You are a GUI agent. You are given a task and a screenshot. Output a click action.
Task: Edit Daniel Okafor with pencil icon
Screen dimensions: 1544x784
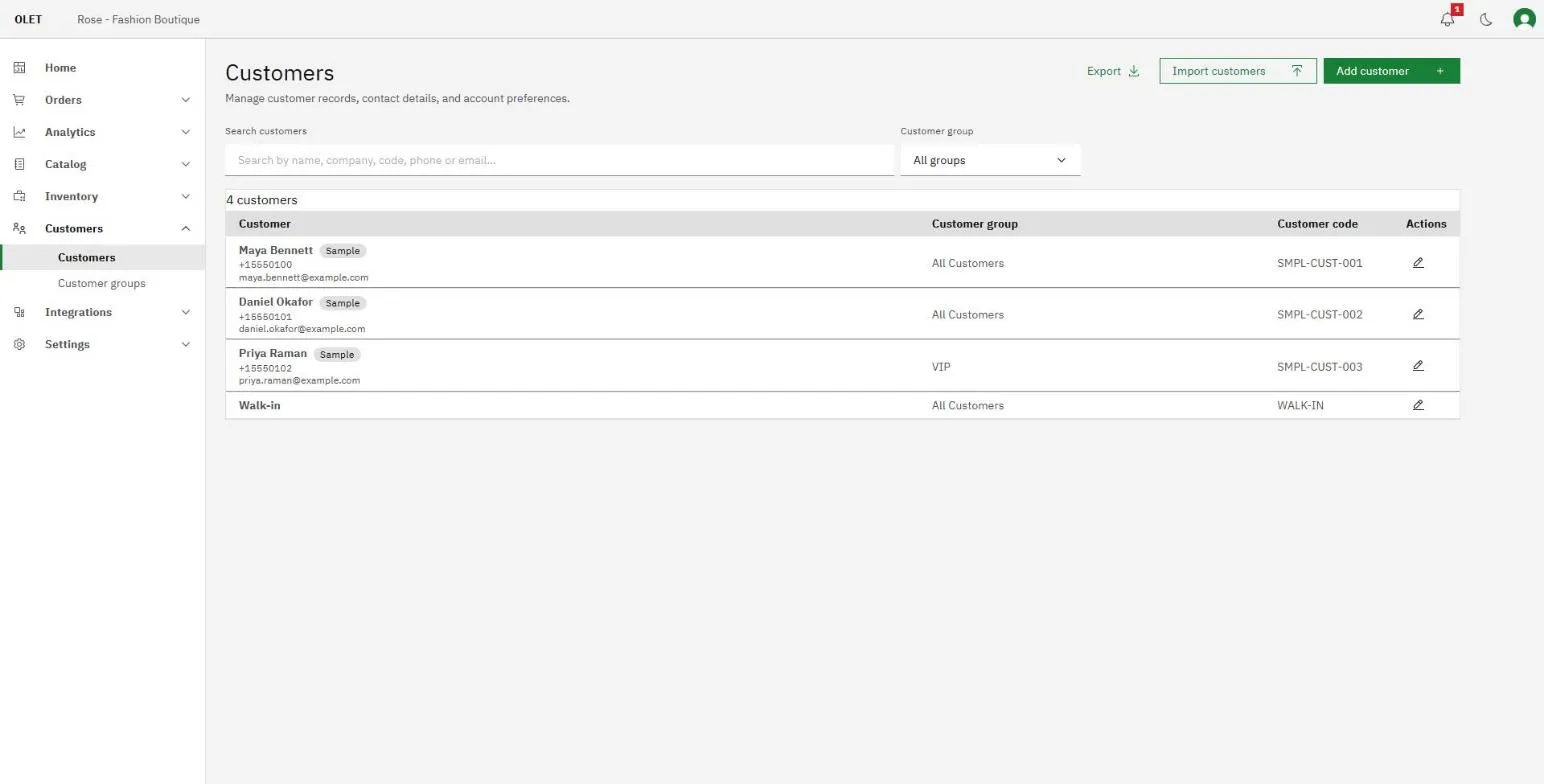point(1418,314)
